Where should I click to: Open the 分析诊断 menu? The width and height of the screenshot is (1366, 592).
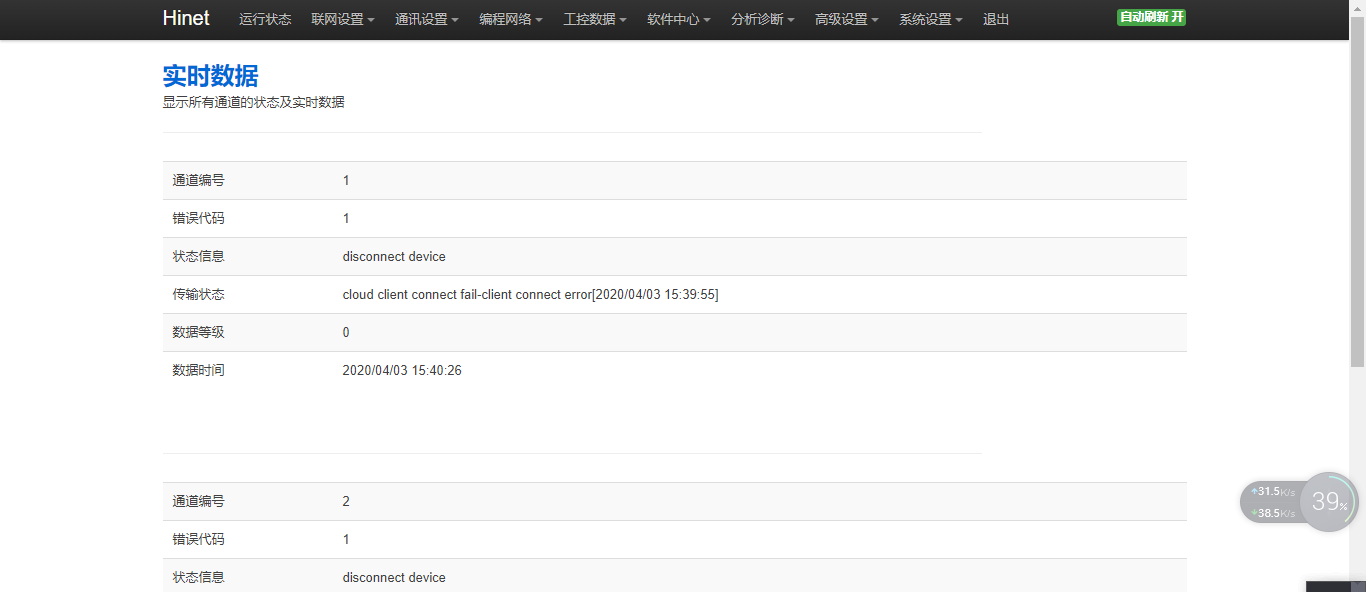pyautogui.click(x=763, y=19)
